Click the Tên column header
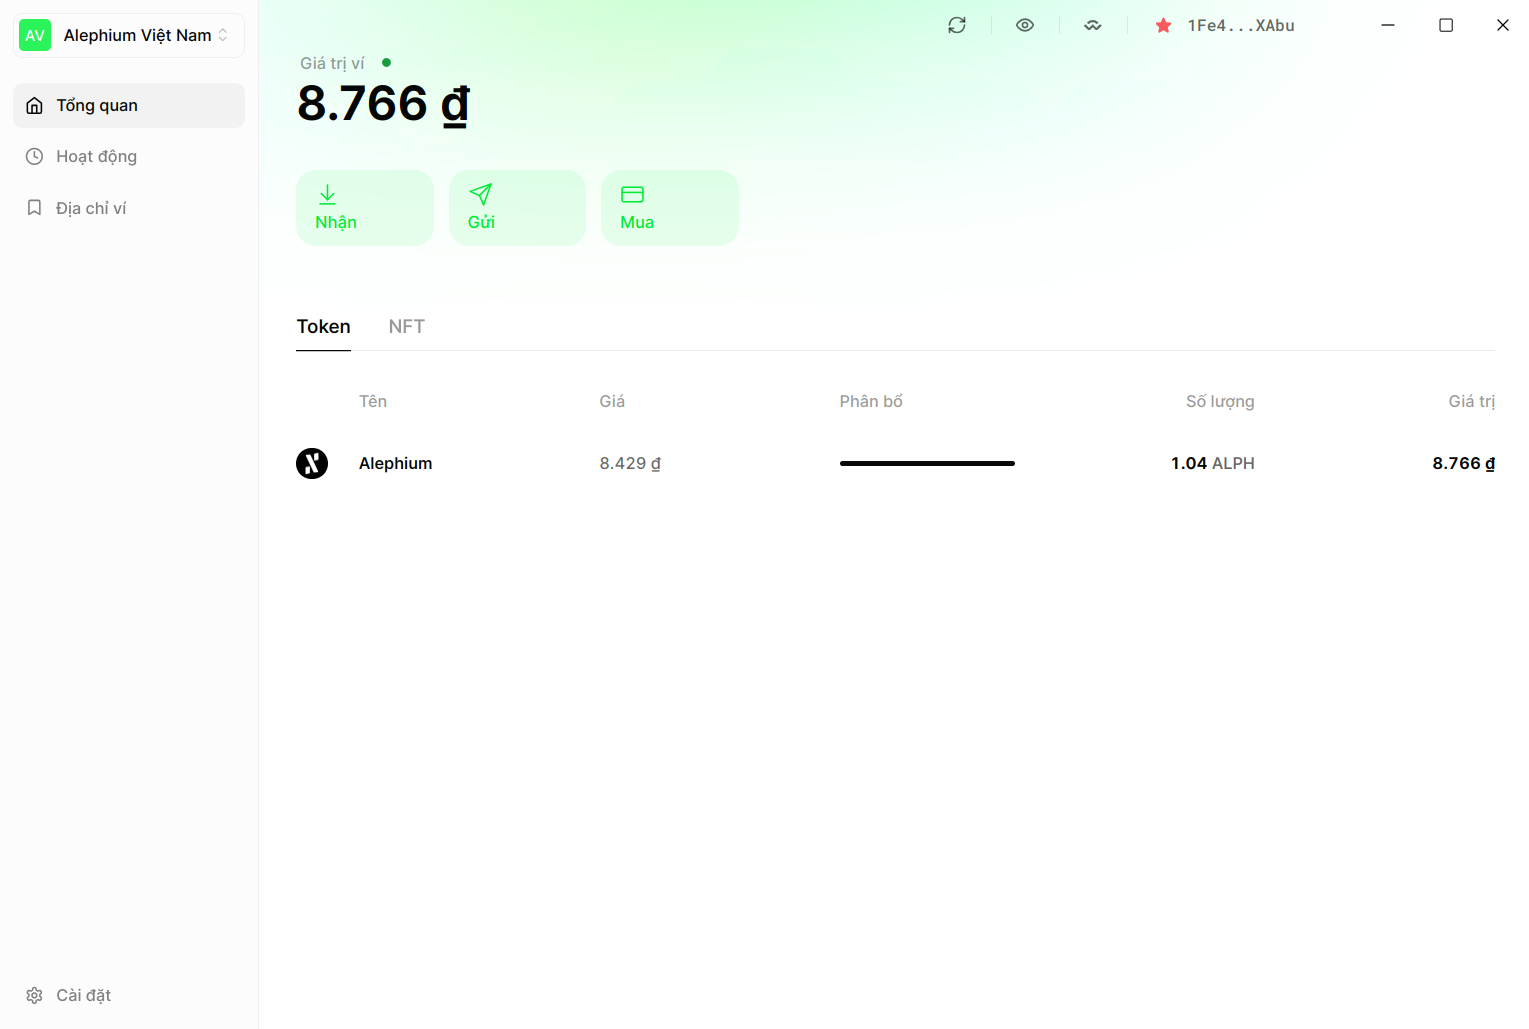1529x1029 pixels. point(373,401)
